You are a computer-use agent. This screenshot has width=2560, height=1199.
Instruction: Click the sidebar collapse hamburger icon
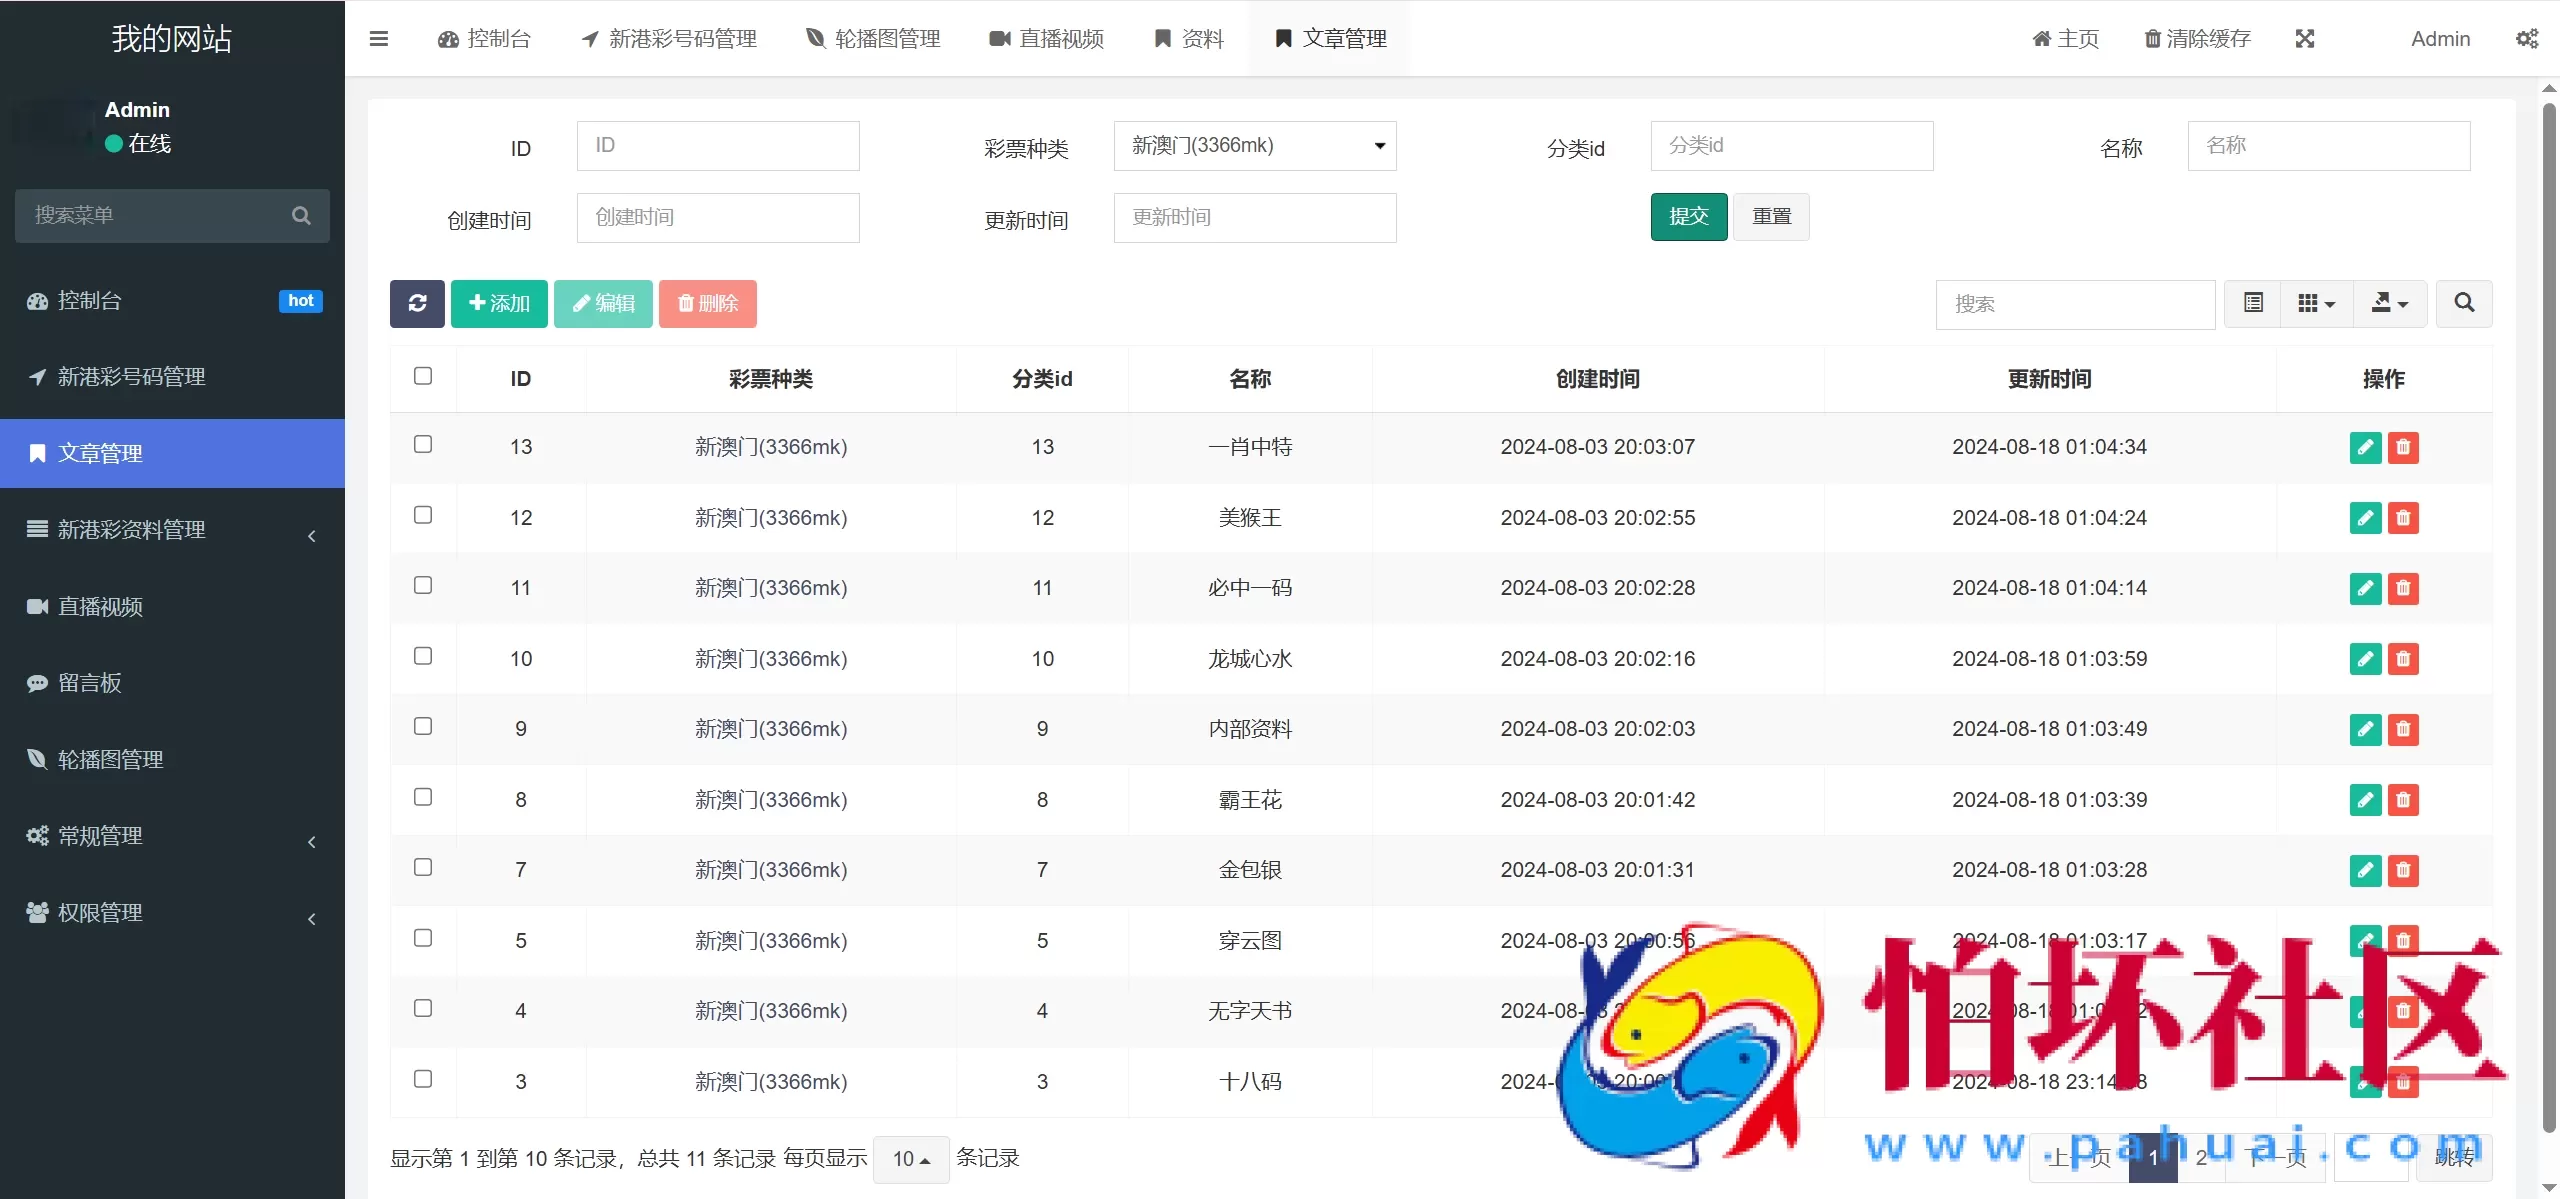coord(380,38)
